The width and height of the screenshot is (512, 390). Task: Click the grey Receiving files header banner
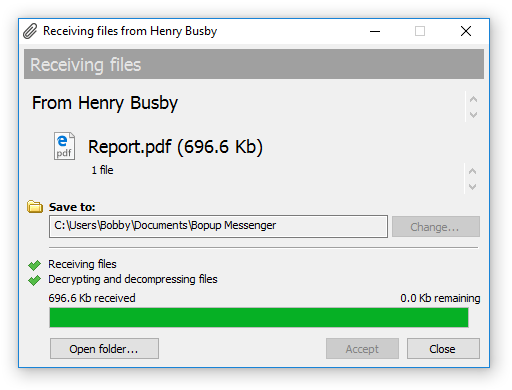[x=254, y=64]
